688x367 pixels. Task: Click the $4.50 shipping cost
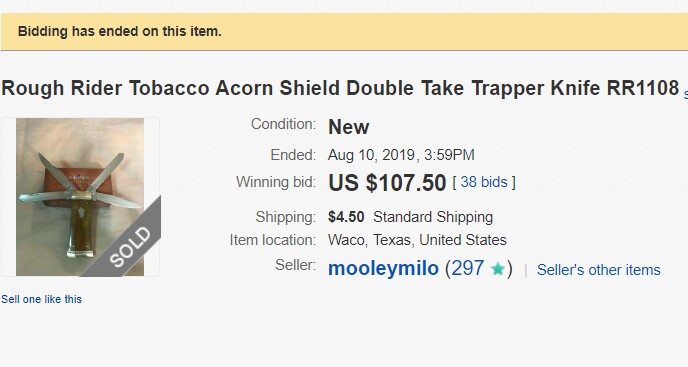tap(346, 217)
